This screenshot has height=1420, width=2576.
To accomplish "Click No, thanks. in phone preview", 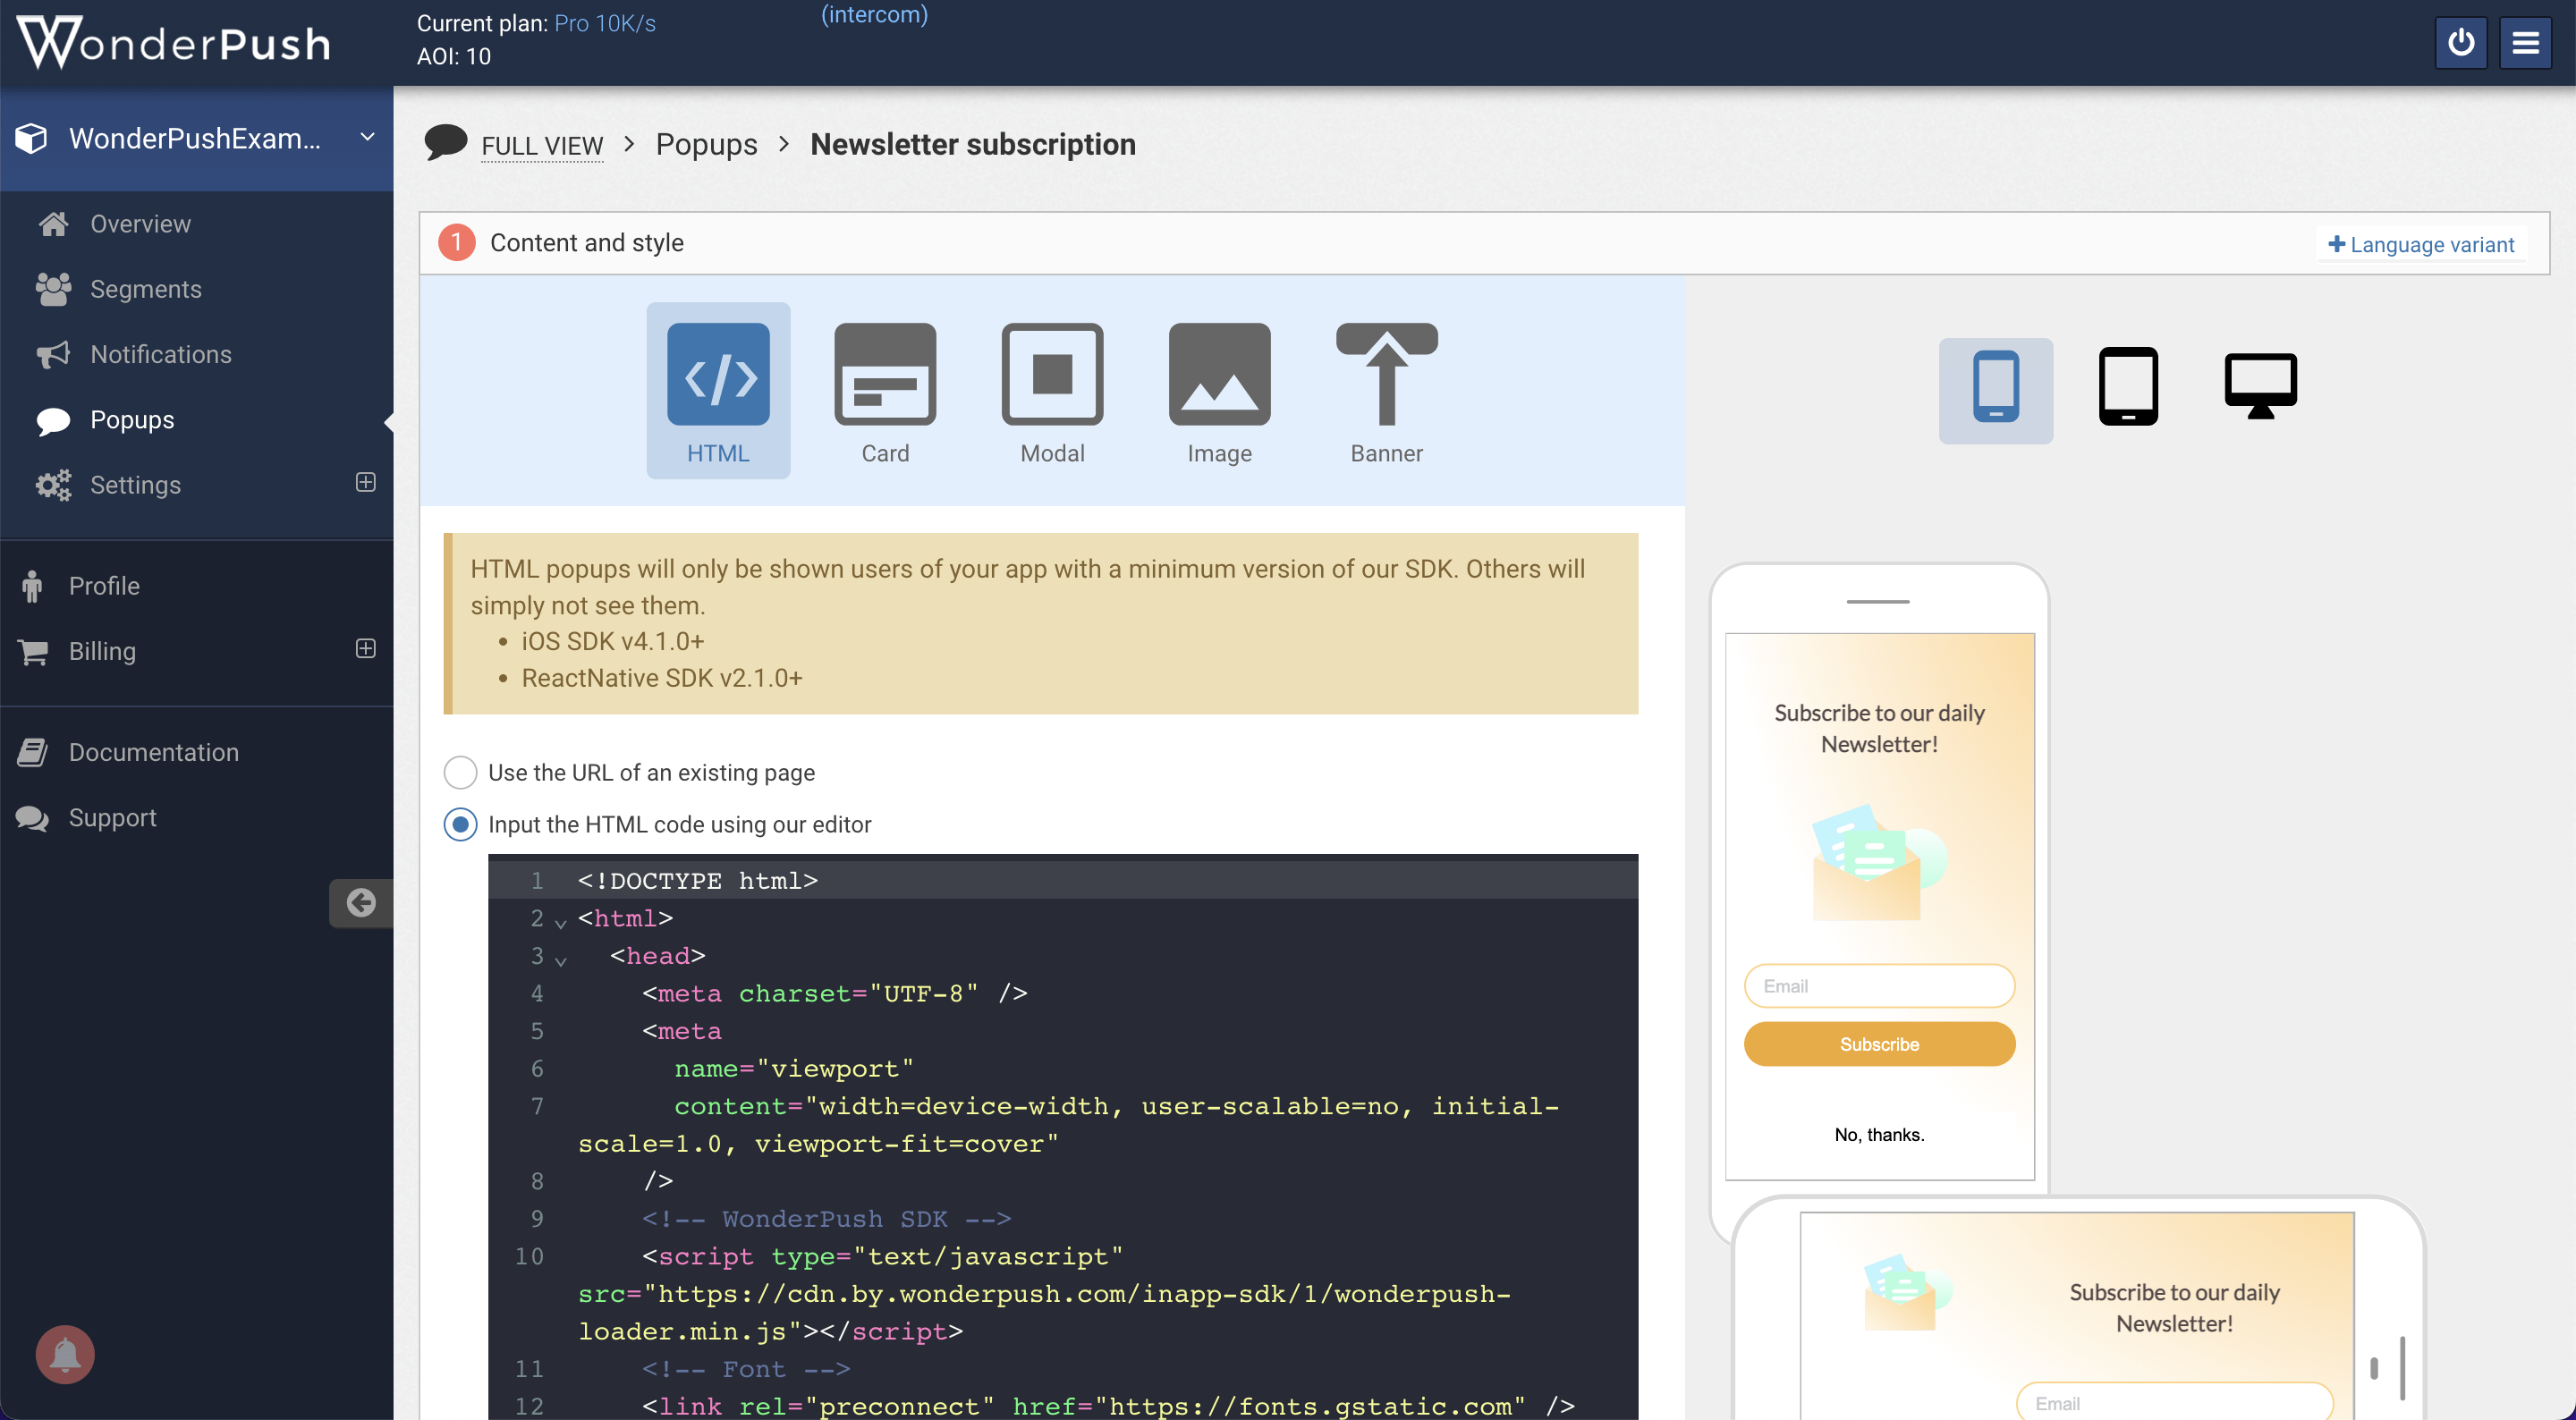I will tap(1879, 1133).
